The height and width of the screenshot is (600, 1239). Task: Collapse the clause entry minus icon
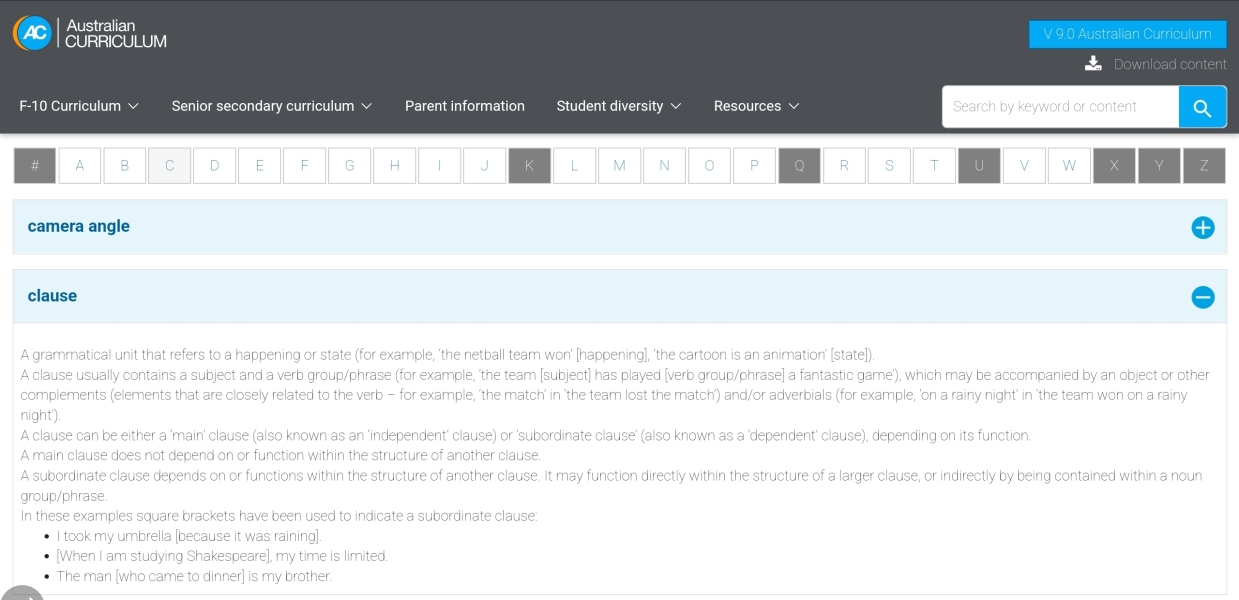1202,297
